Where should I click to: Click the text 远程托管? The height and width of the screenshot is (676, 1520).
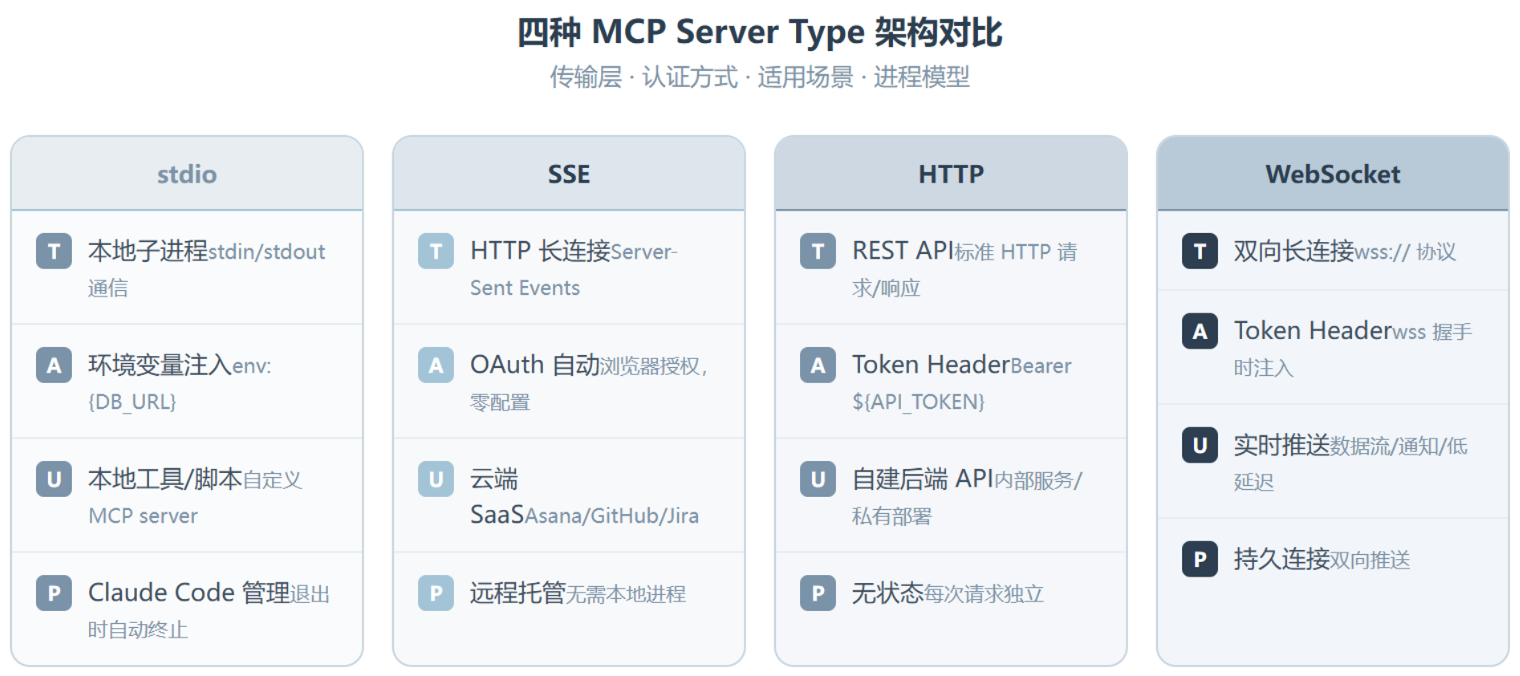click(518, 593)
